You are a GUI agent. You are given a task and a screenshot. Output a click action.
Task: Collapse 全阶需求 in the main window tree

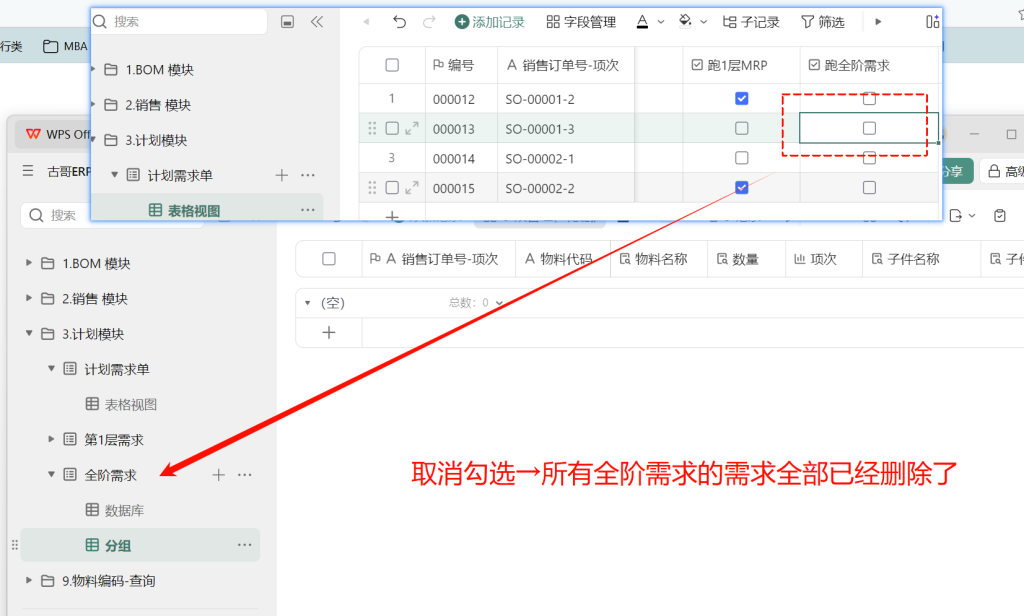[x=51, y=474]
